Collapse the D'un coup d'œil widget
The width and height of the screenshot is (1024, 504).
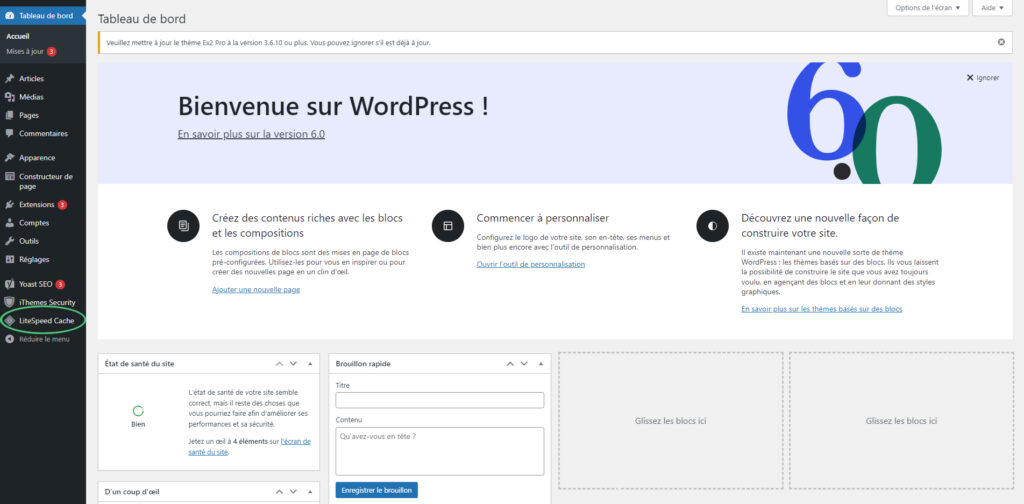310,492
